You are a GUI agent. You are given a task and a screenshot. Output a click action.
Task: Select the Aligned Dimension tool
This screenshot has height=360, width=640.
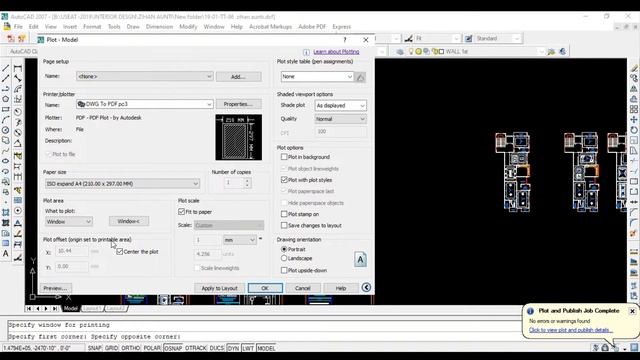coord(18,78)
